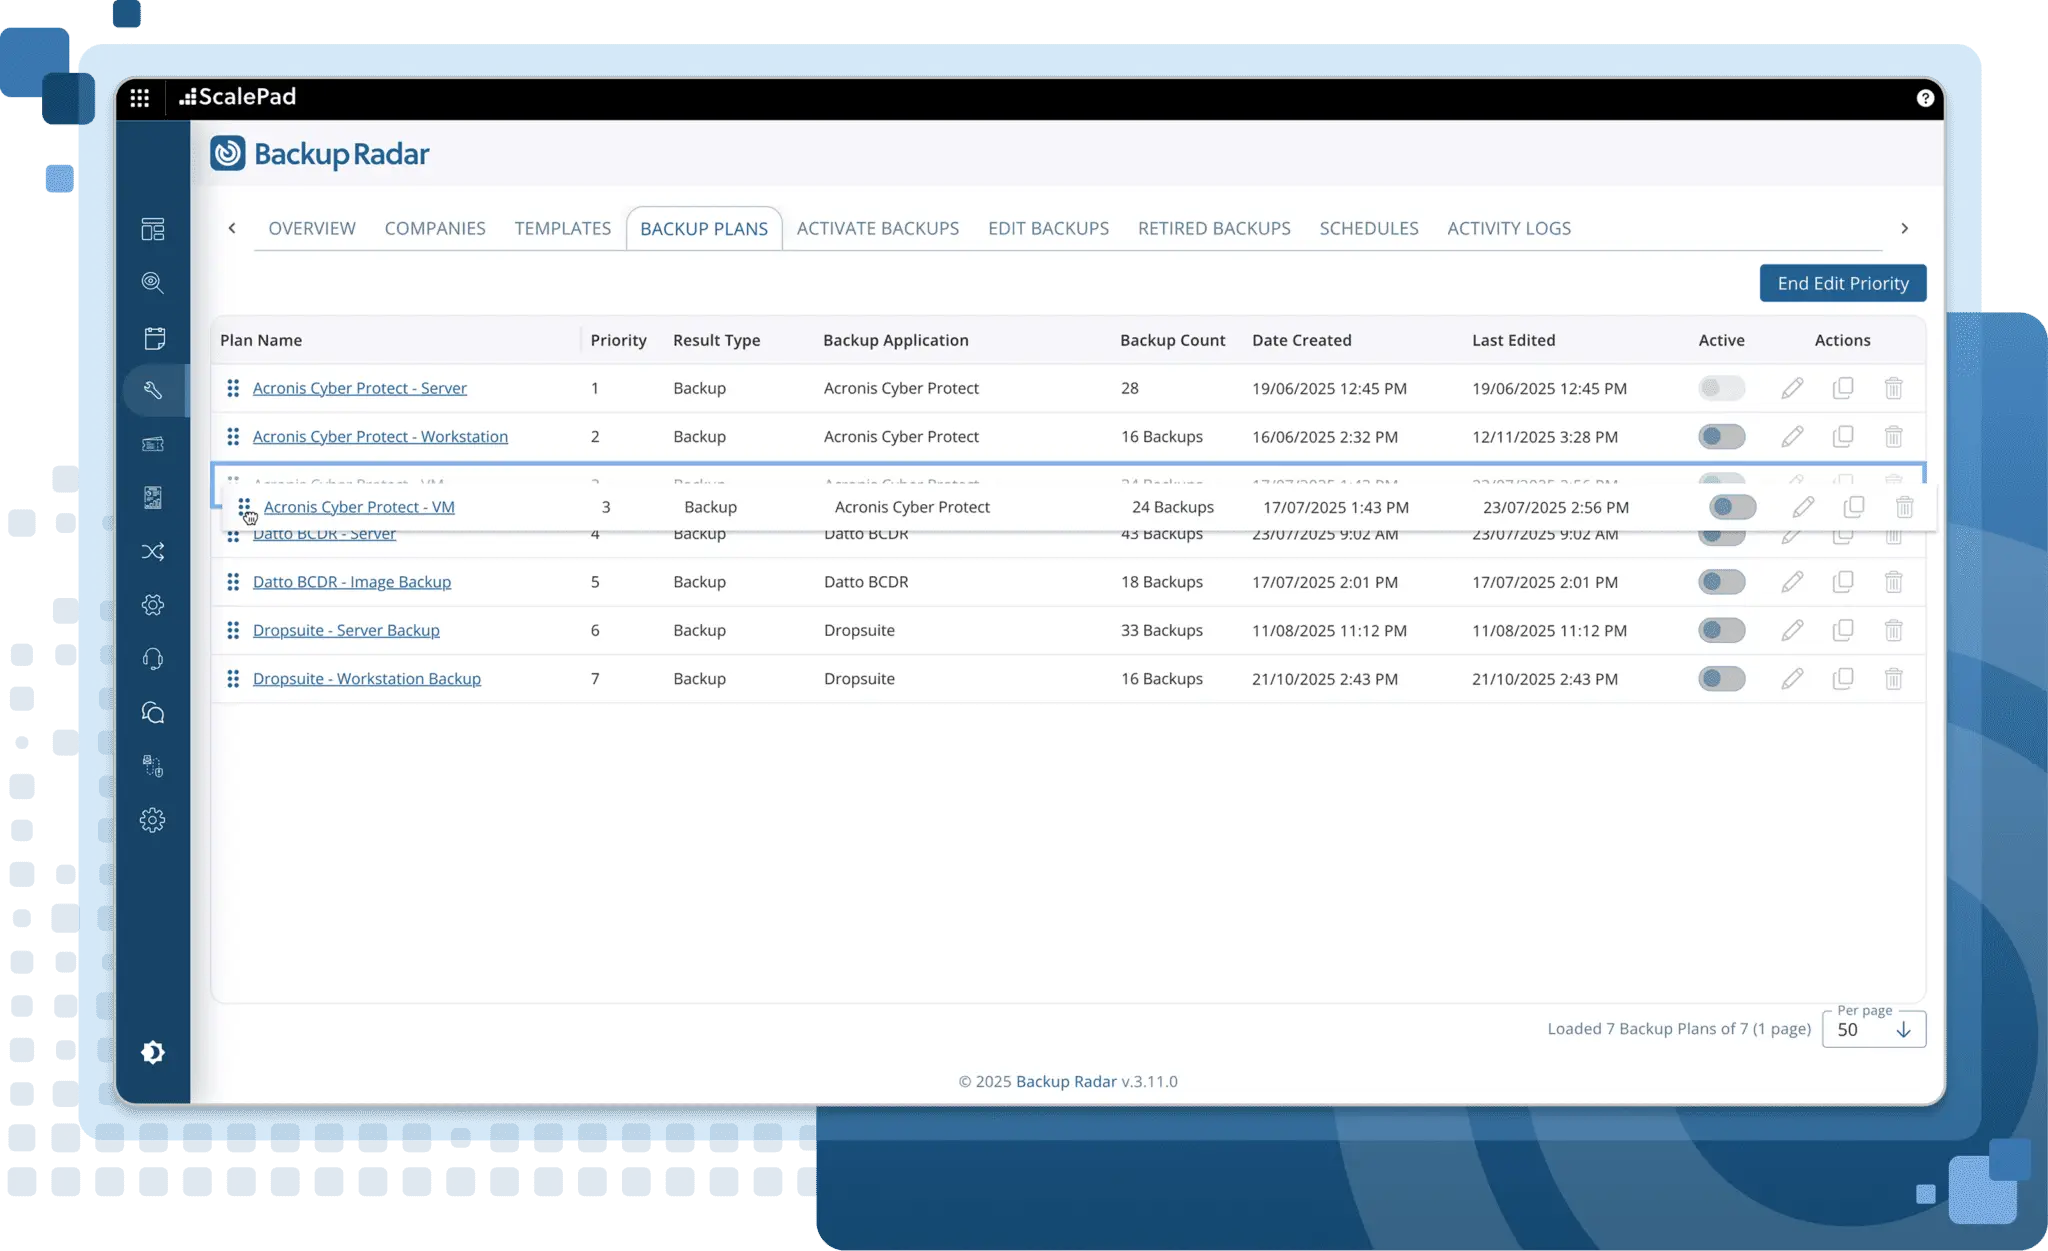2048x1251 pixels.
Task: Toggle Active switch for dragged Acronis Cyber Protect - VM
Action: pos(1732,507)
